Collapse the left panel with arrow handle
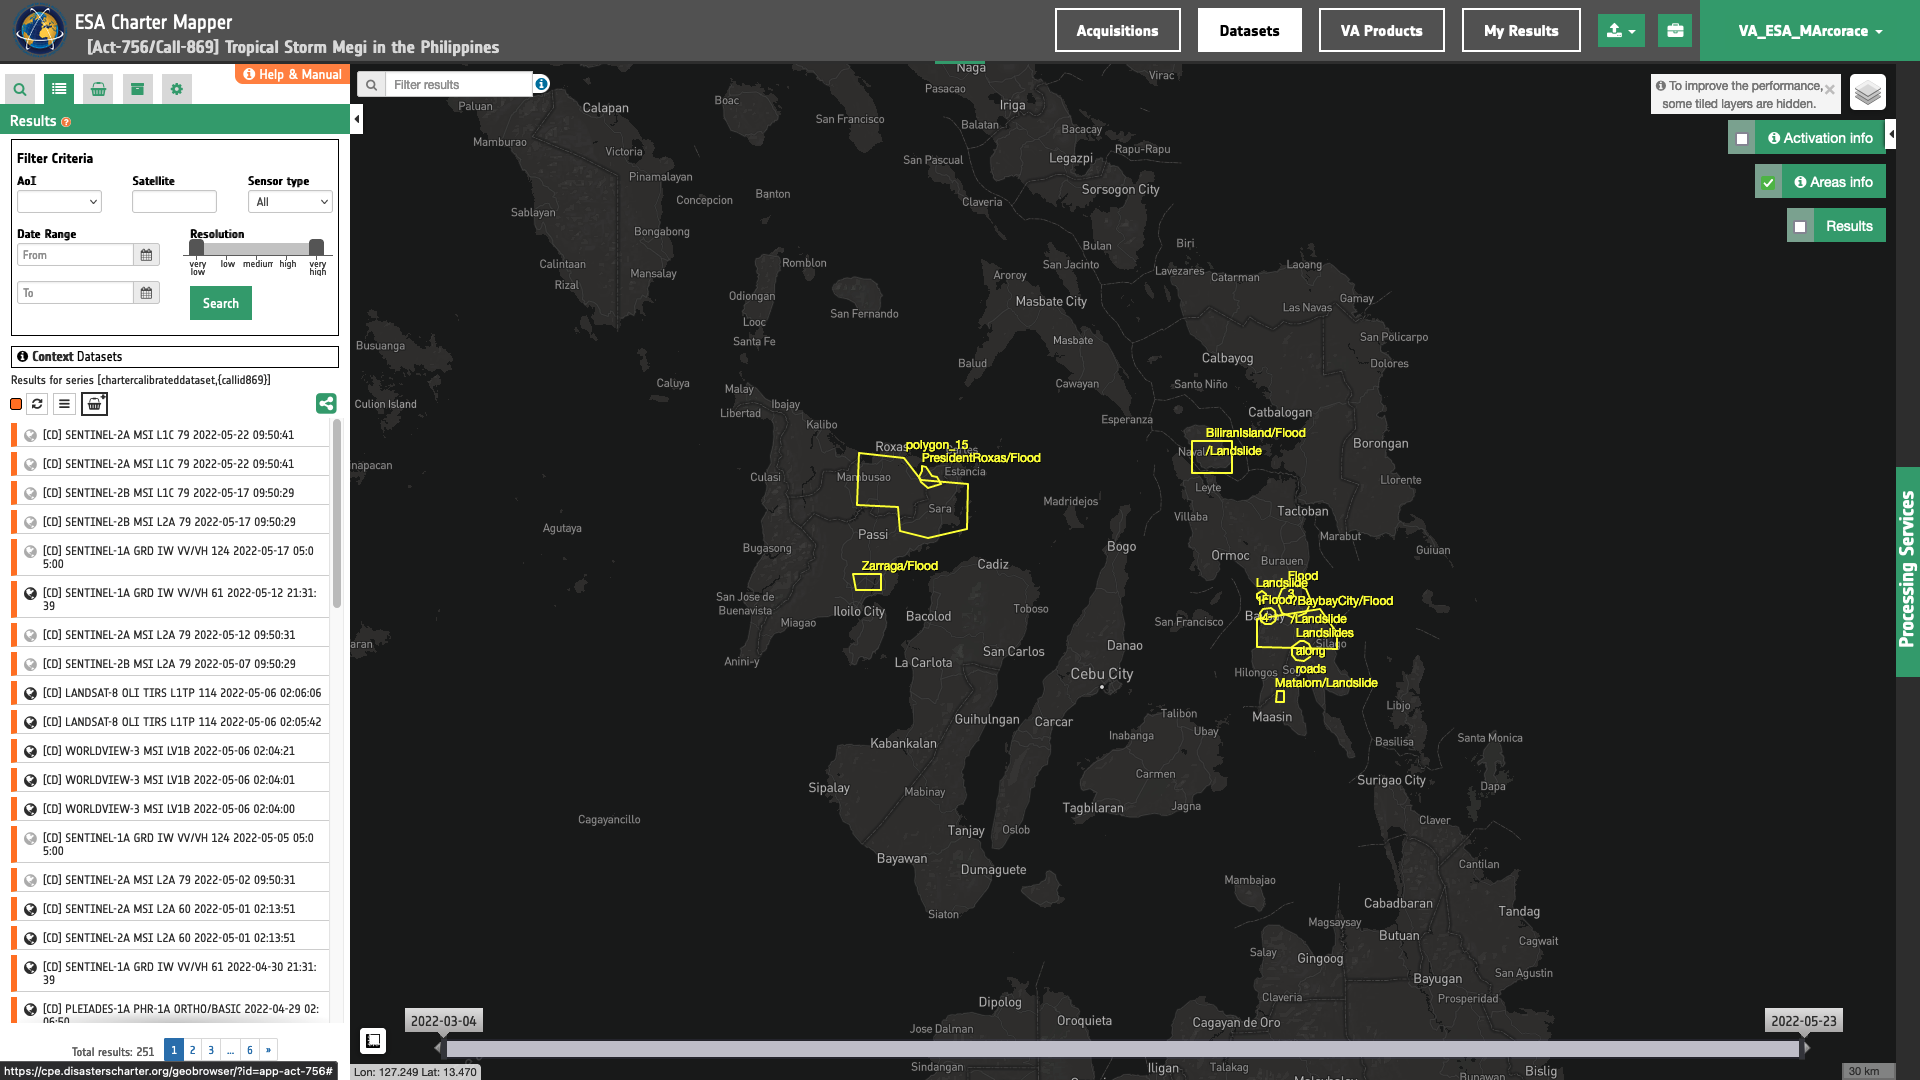 (356, 119)
